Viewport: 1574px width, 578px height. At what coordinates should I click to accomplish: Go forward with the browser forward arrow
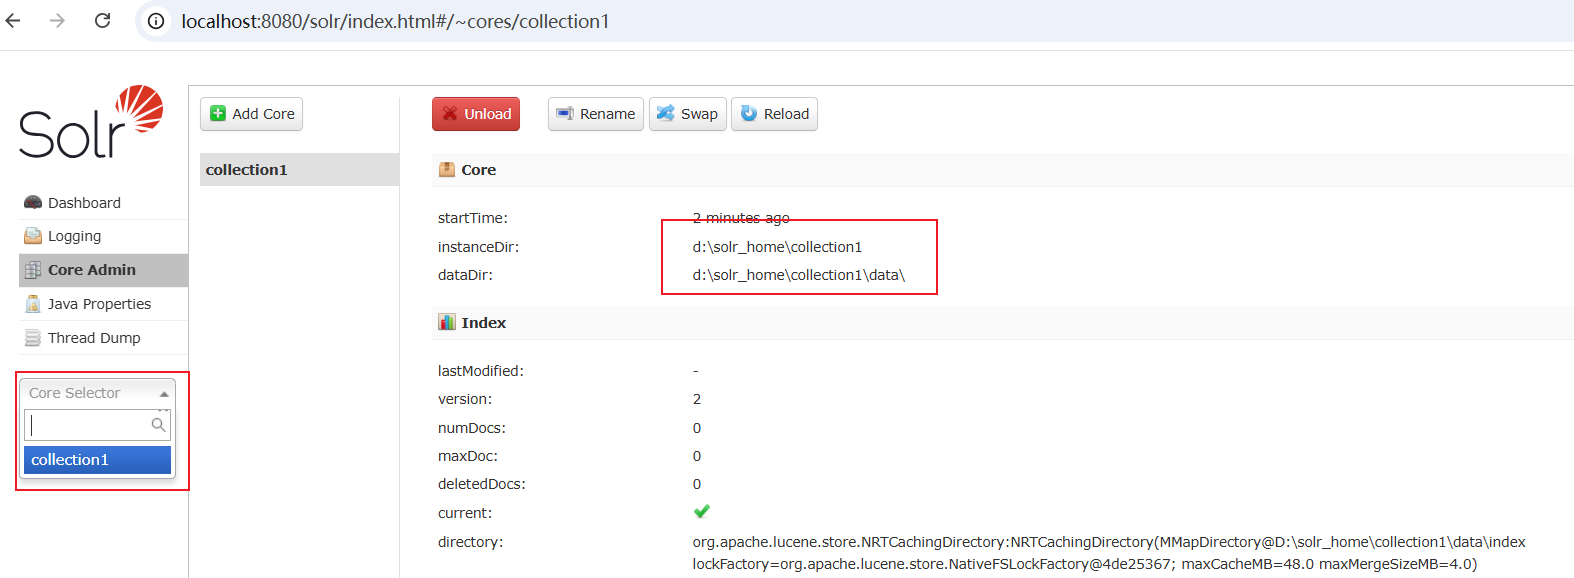click(57, 20)
